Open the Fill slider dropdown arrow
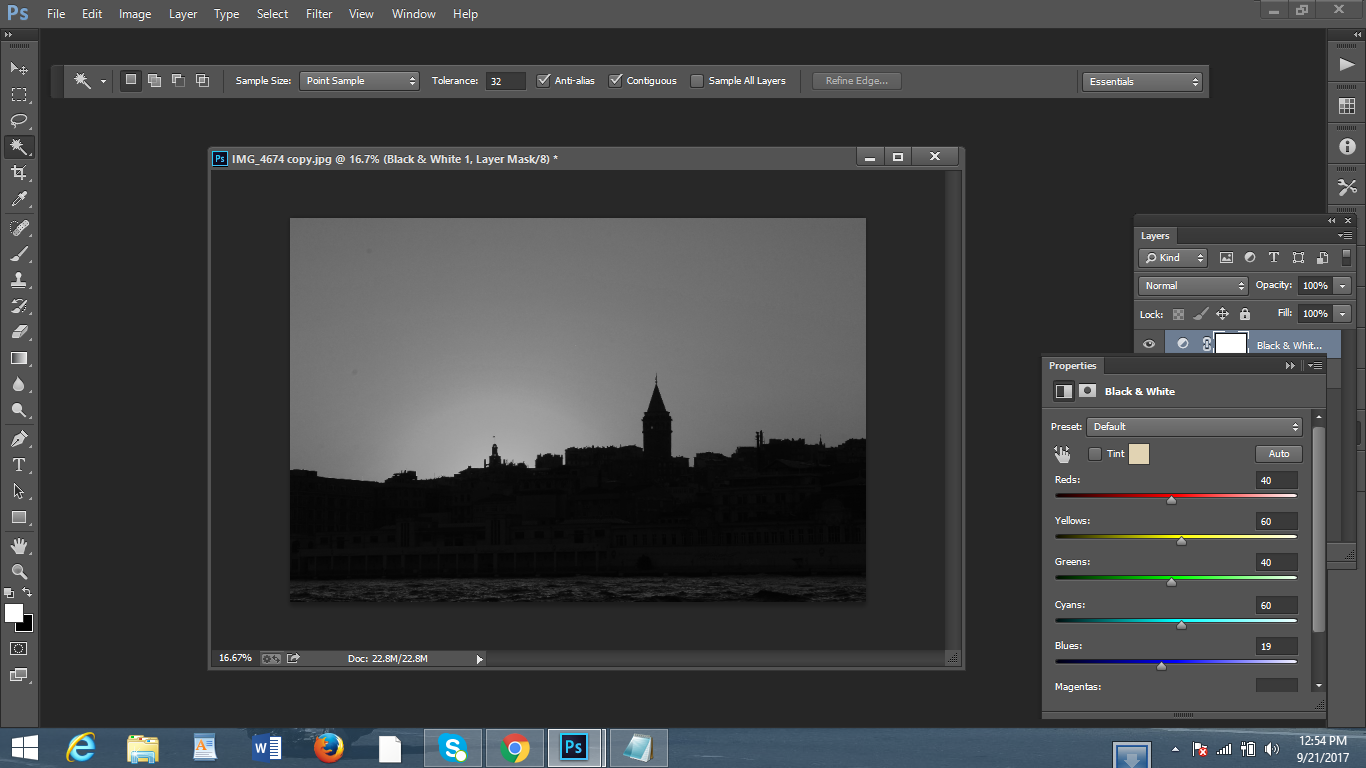Screen dimensions: 1366x768 1343,314
